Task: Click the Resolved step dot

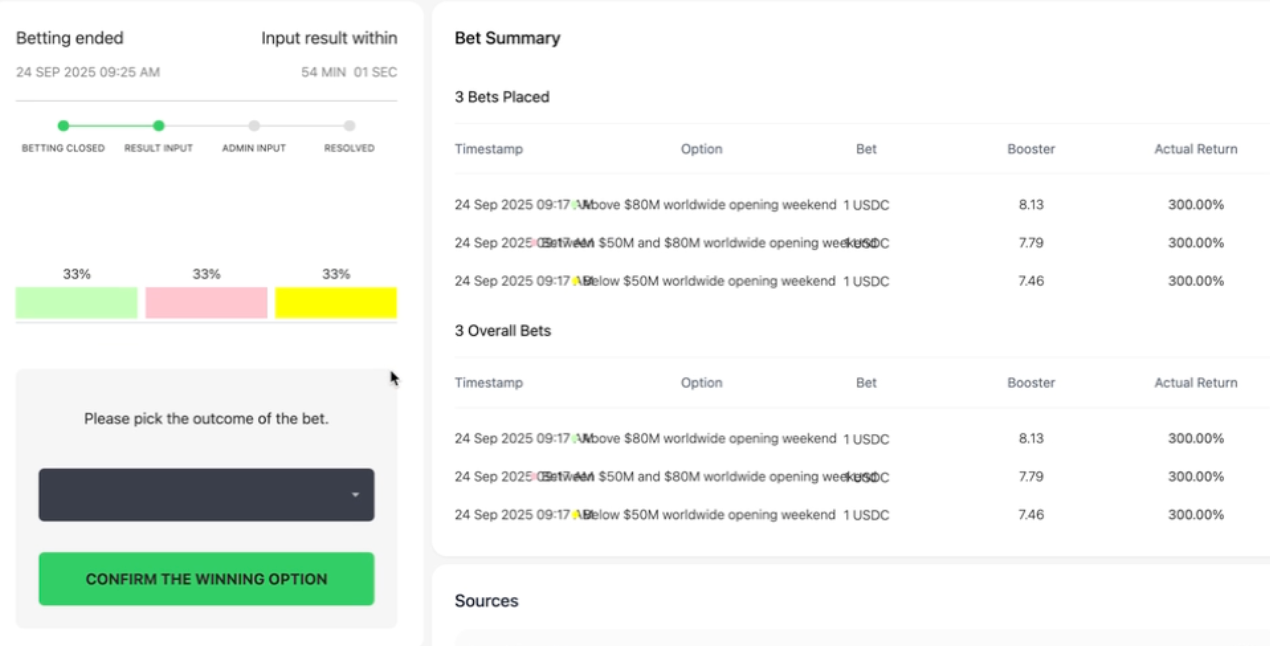Action: (349, 126)
